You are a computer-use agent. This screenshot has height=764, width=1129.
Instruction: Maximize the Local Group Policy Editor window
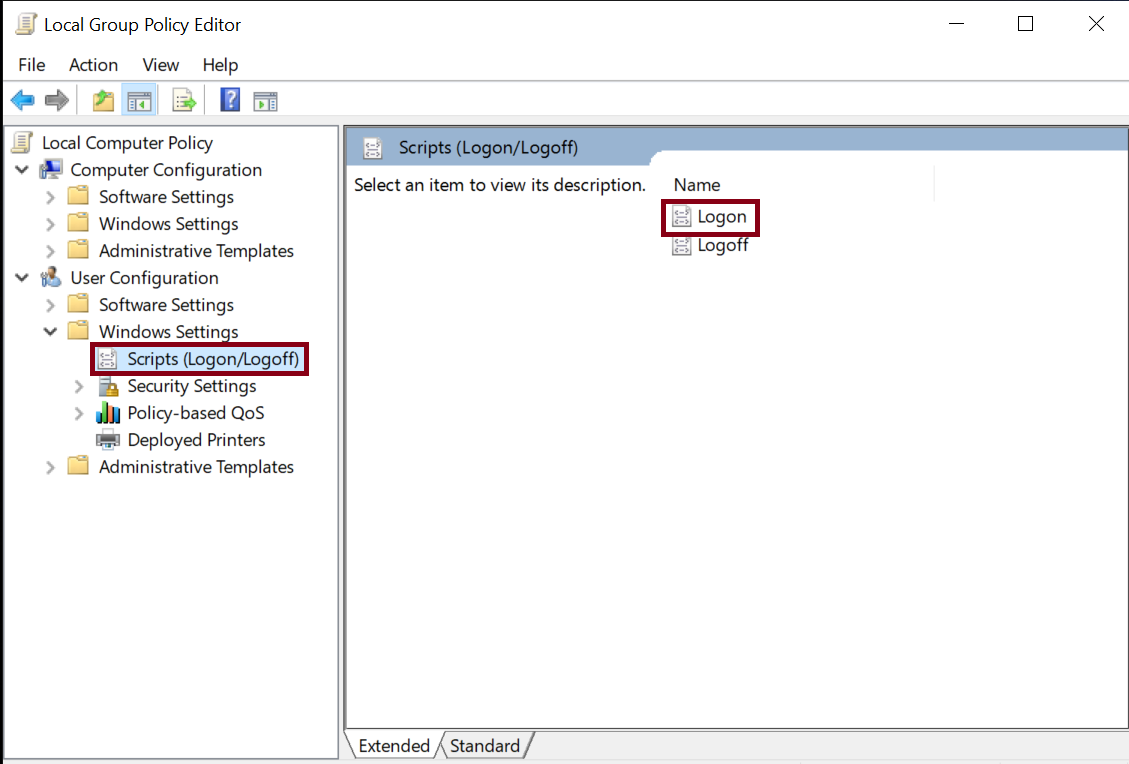[x=1025, y=24]
